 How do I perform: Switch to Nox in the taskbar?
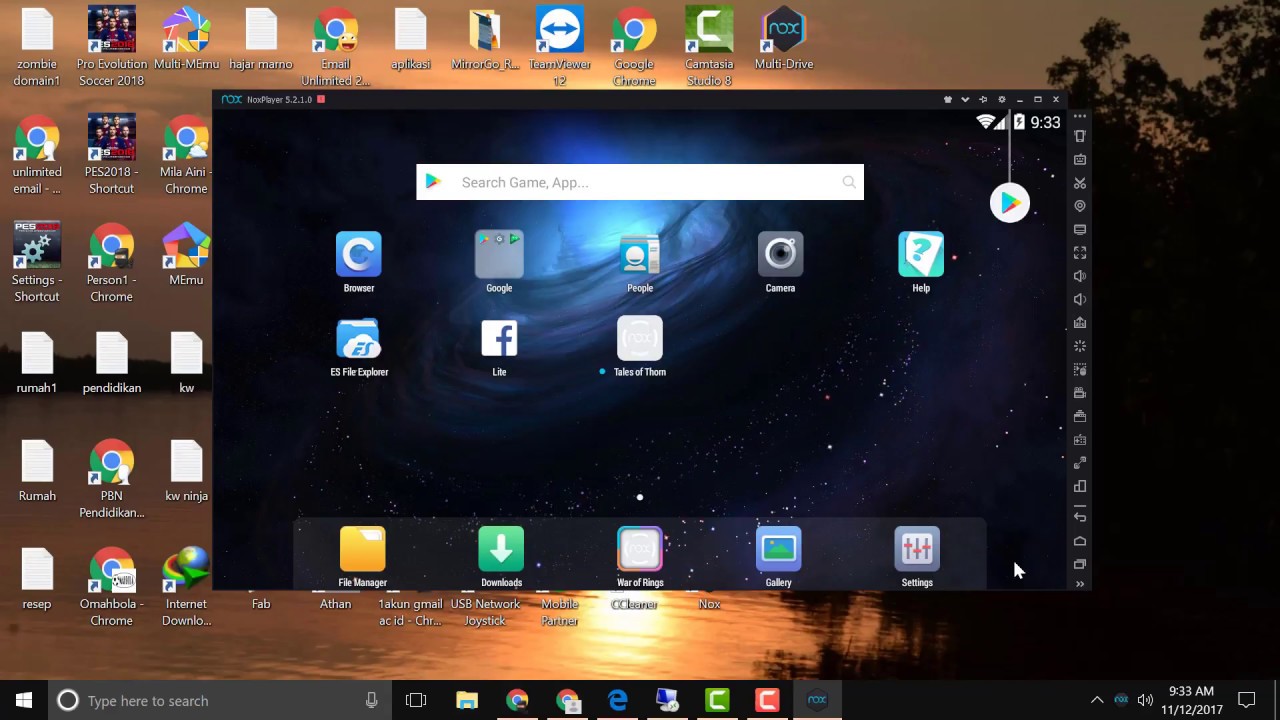(817, 700)
